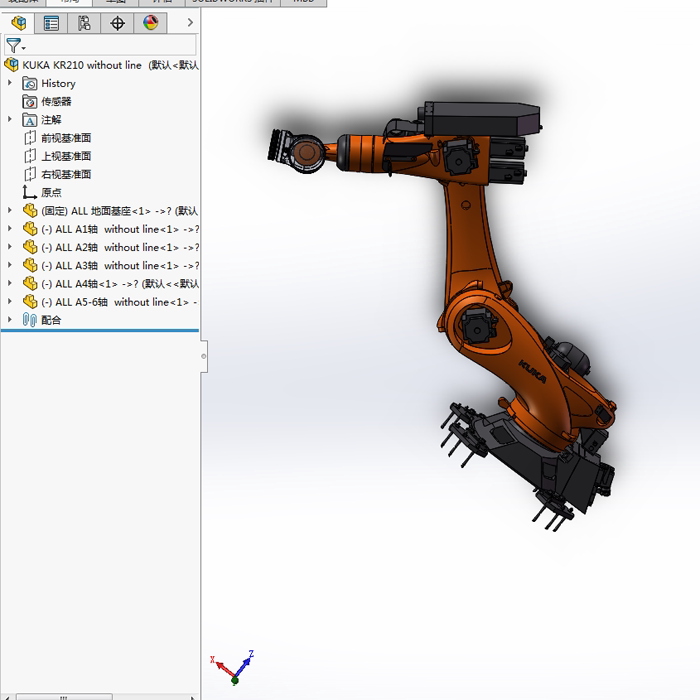Click the ALL A2轴 sub-assembly icon
This screenshot has width=700, height=700.
(x=30, y=247)
